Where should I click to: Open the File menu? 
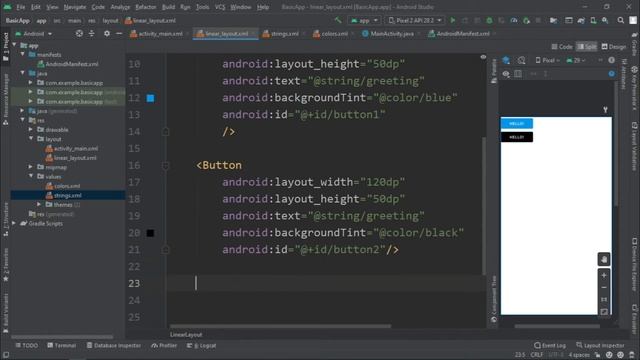(20, 7)
